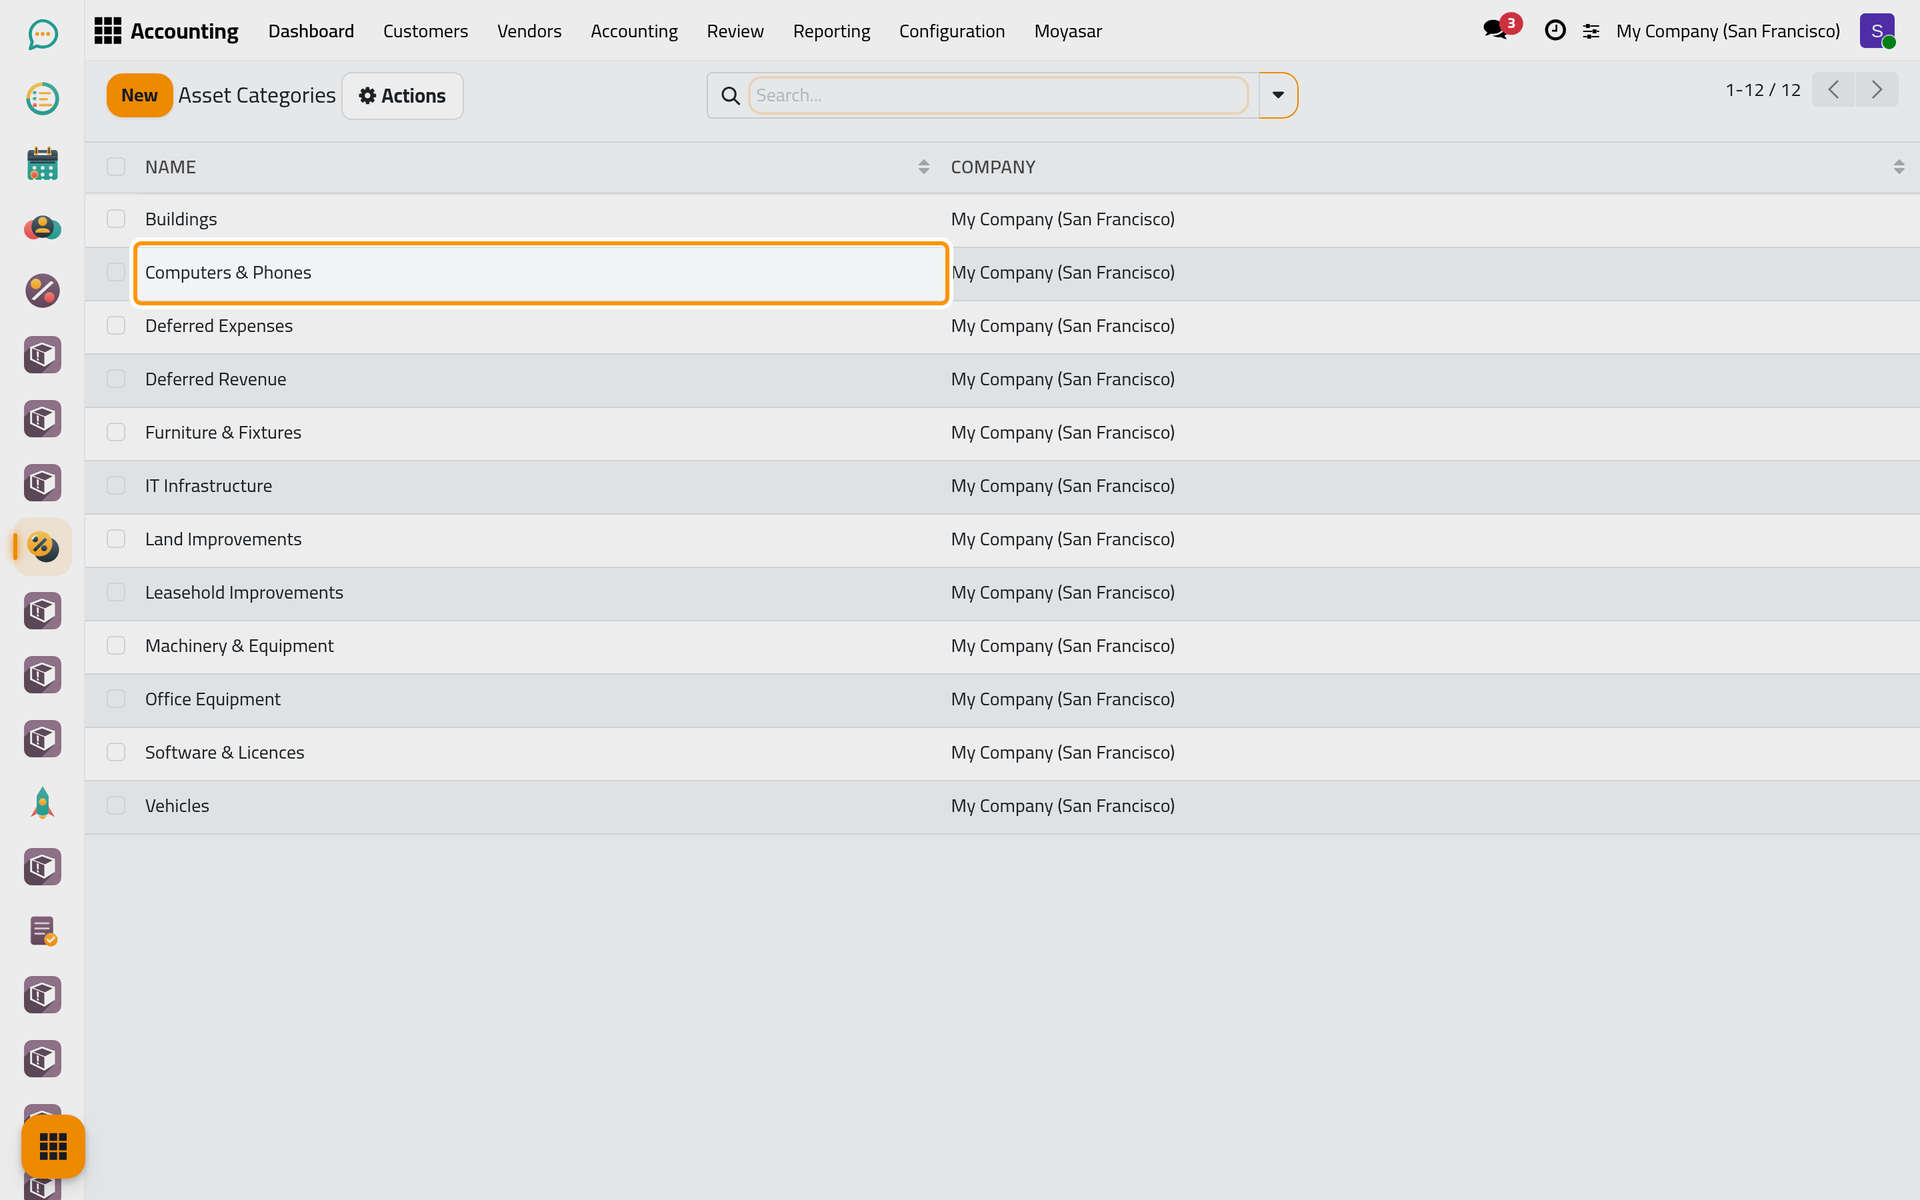Open the user avatar S menu

(1877, 31)
